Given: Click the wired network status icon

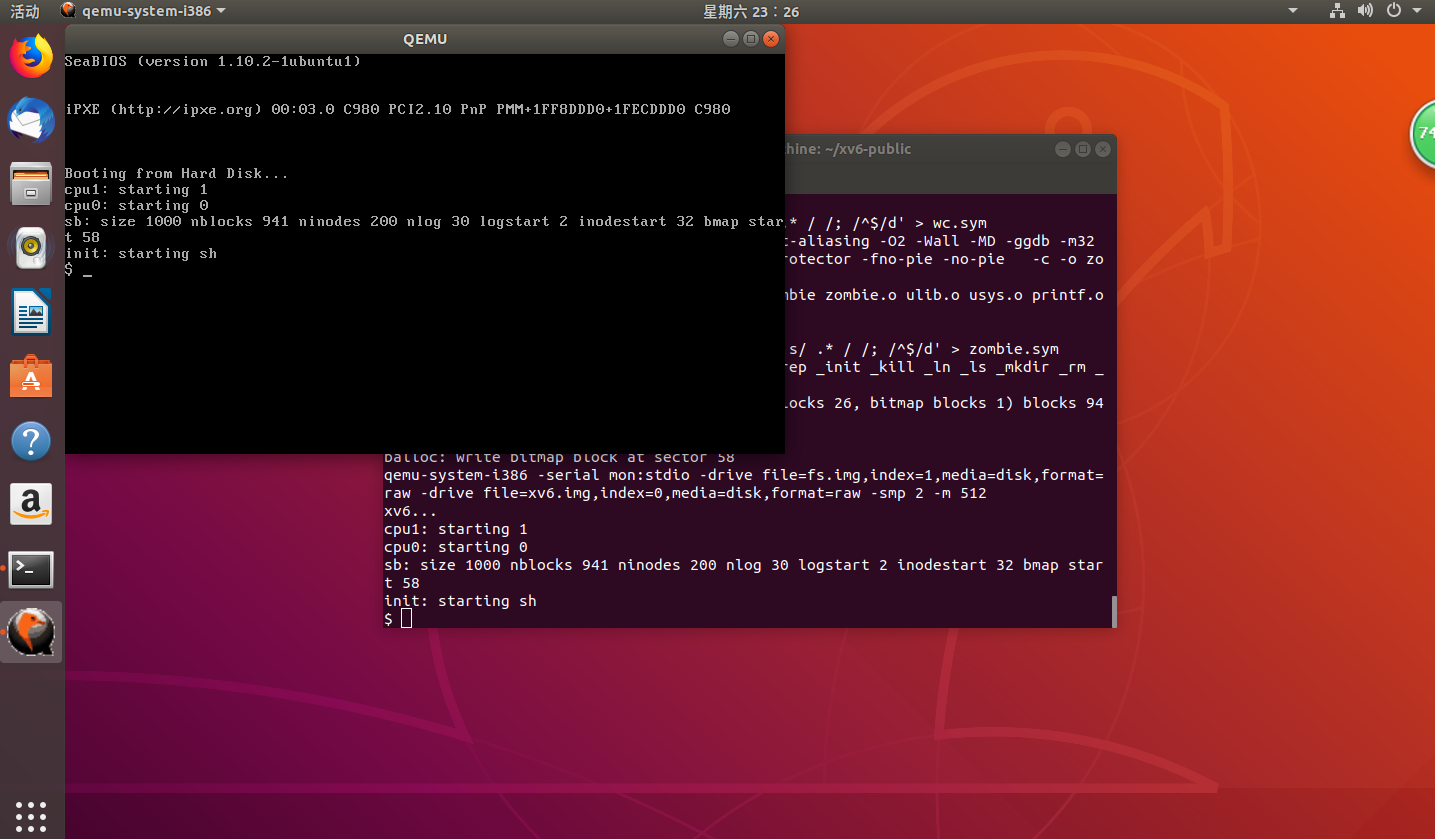Looking at the screenshot, I should [1337, 11].
